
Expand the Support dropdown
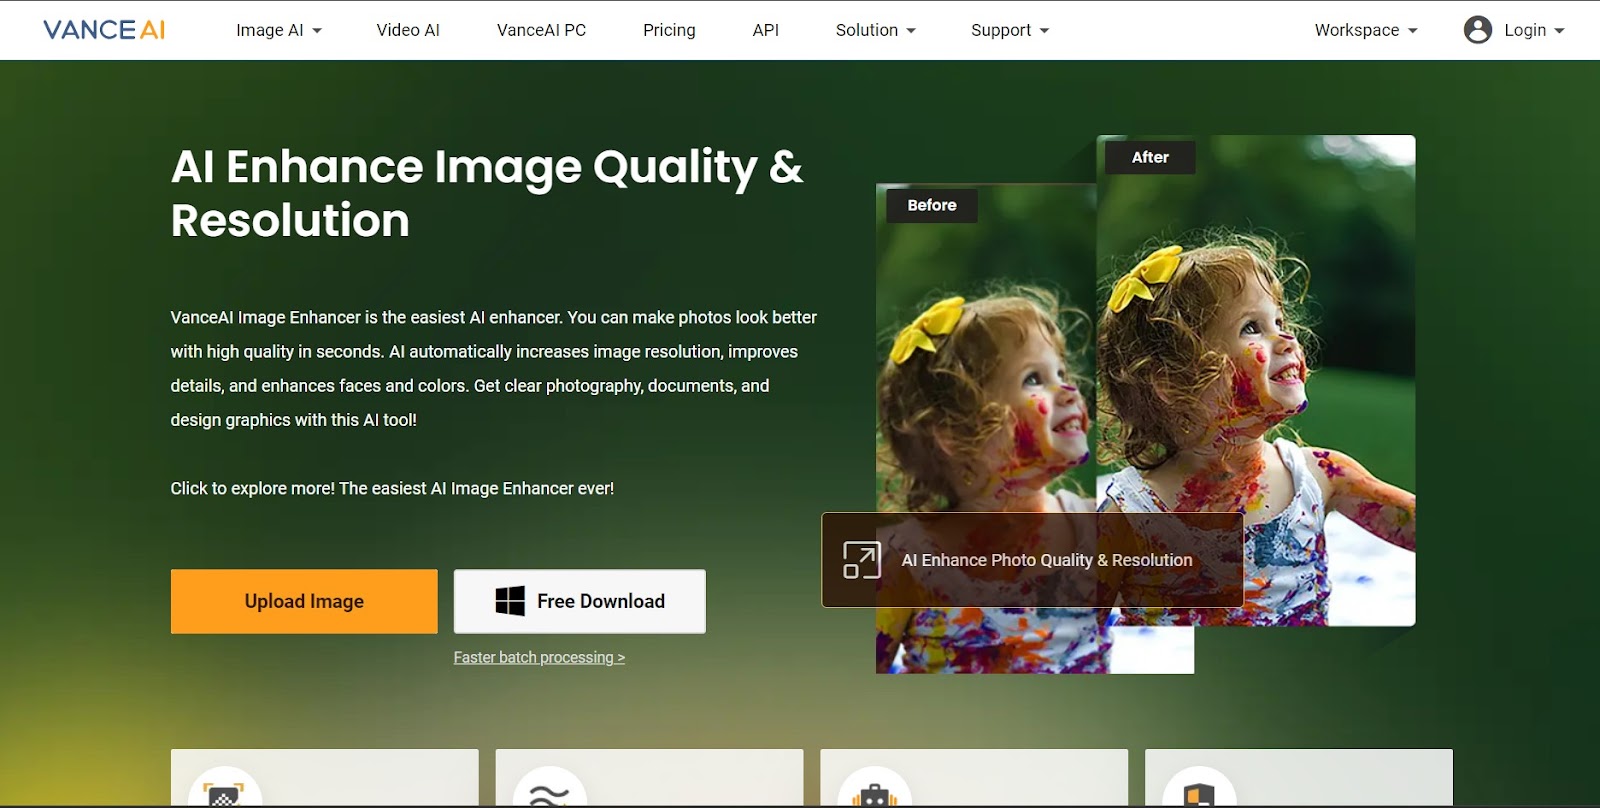tap(1010, 30)
